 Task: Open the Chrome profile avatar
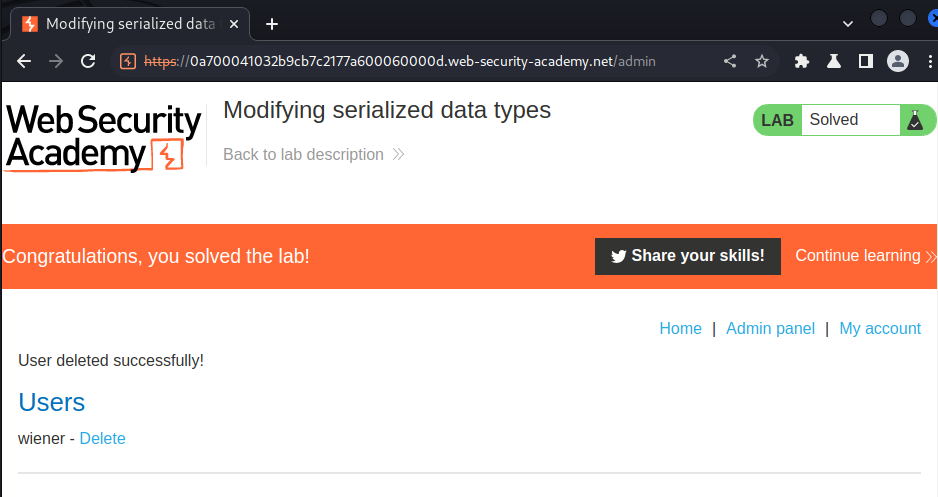pyautogui.click(x=898, y=61)
